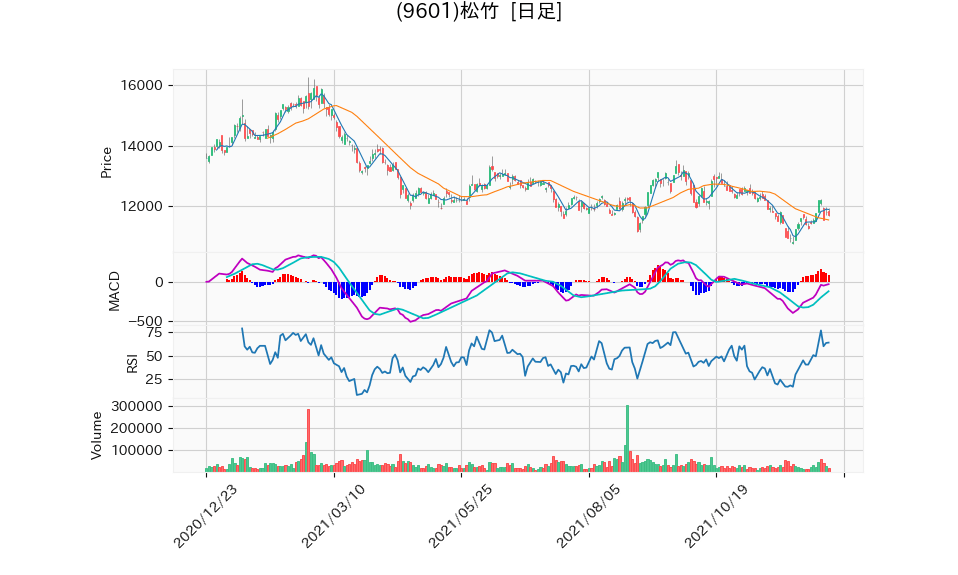Click the chart title (9601)松竹 [日足]
The height and width of the screenshot is (575, 958).
coord(478,11)
